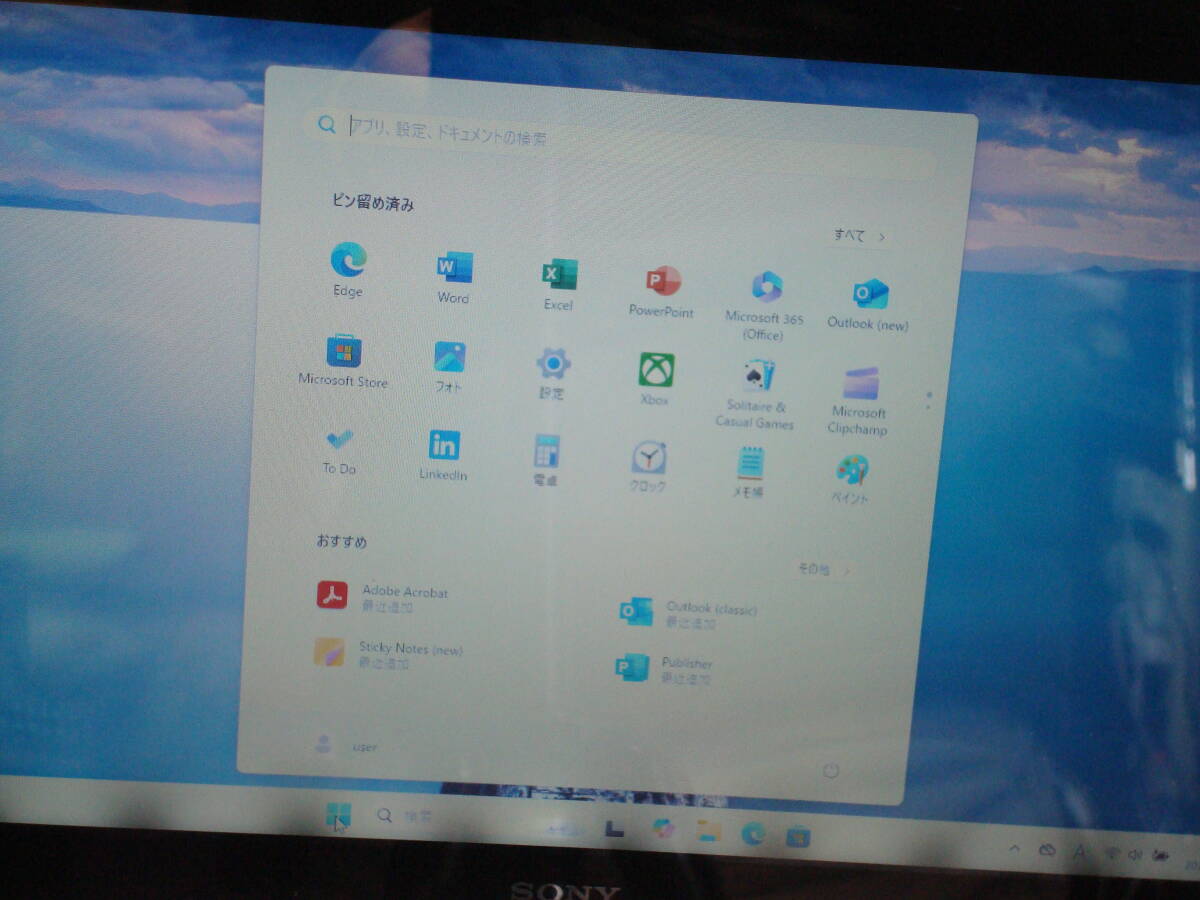Open the Excel pinned app
This screenshot has width=1200, height=900.
(x=558, y=284)
